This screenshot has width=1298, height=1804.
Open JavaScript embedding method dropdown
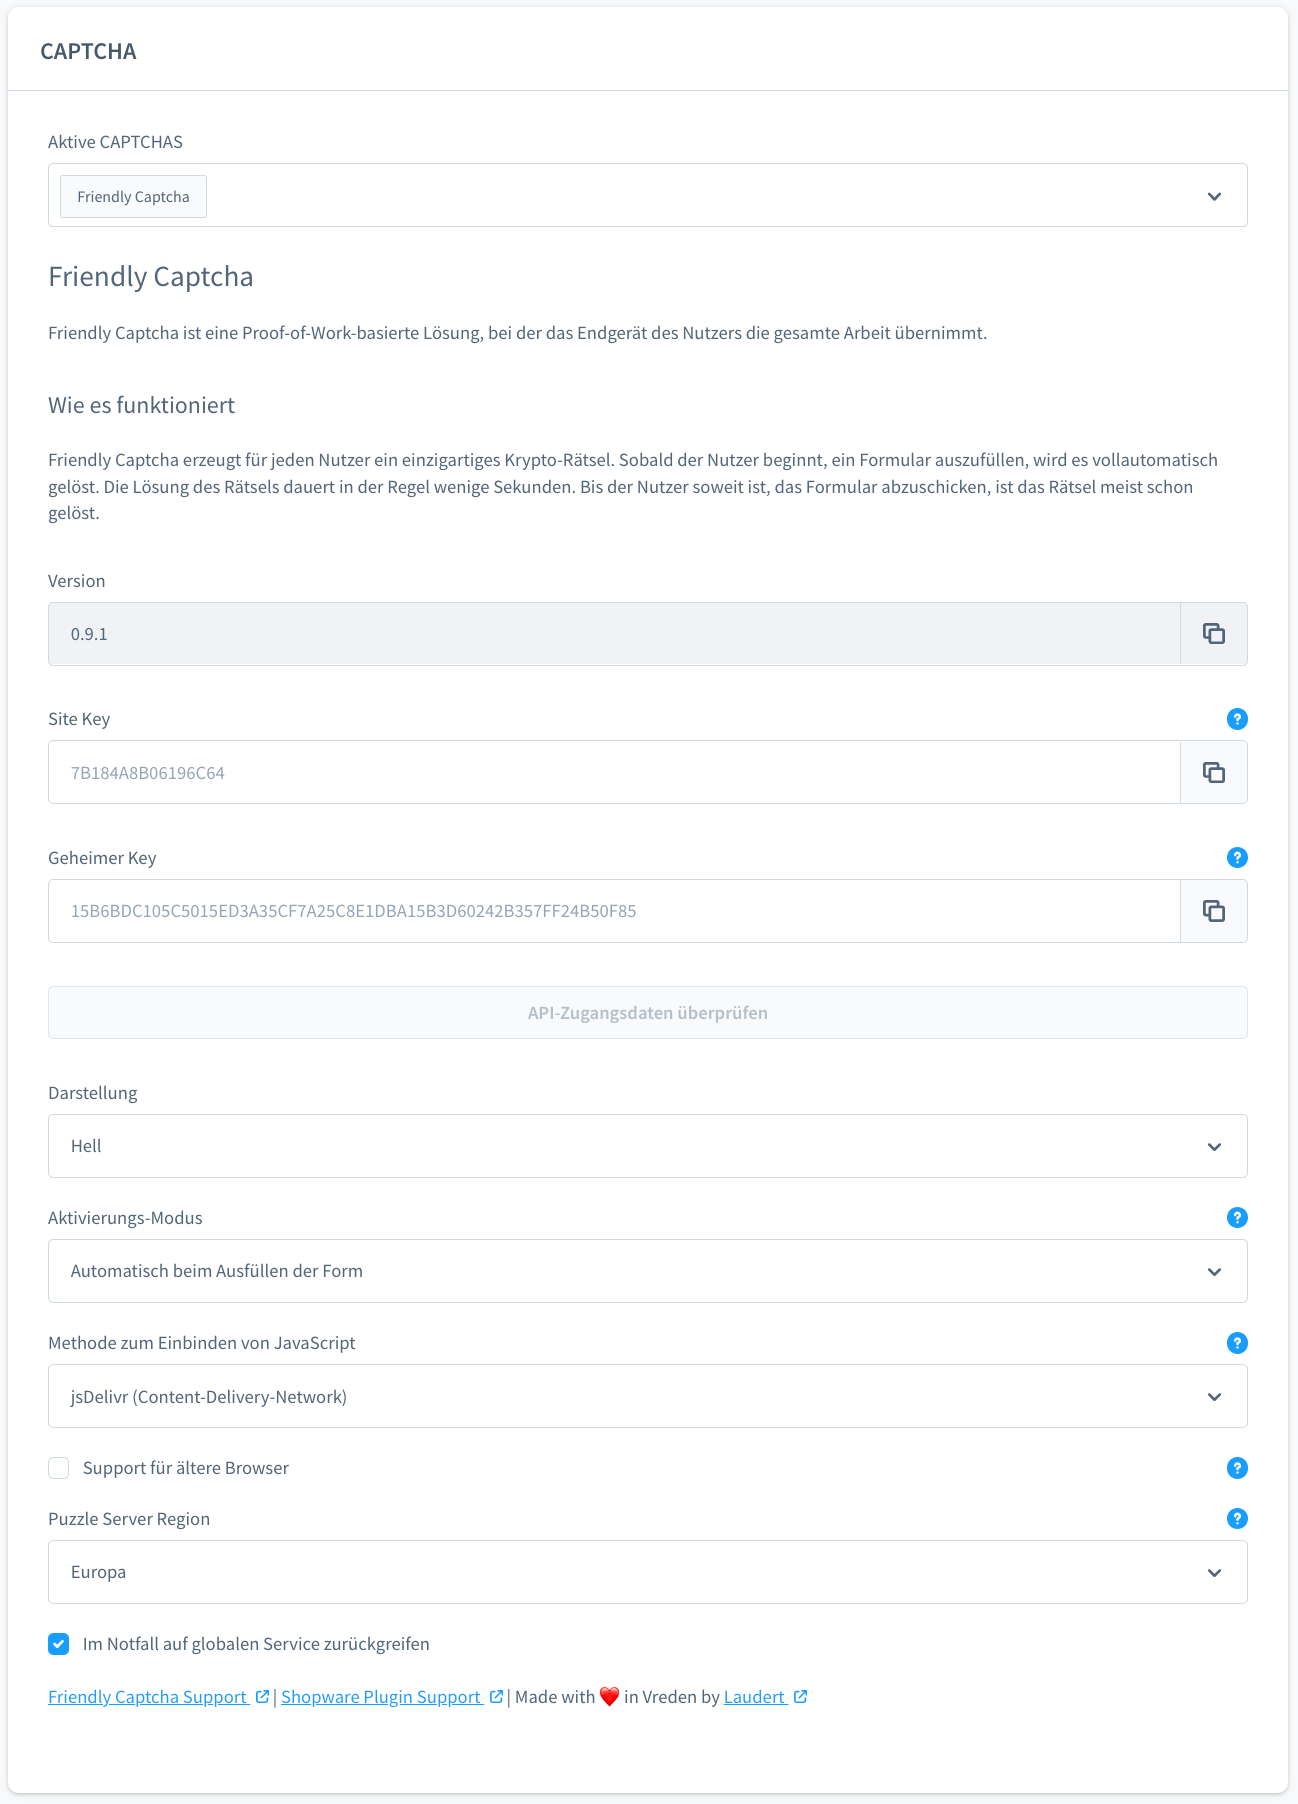[x=647, y=1396]
